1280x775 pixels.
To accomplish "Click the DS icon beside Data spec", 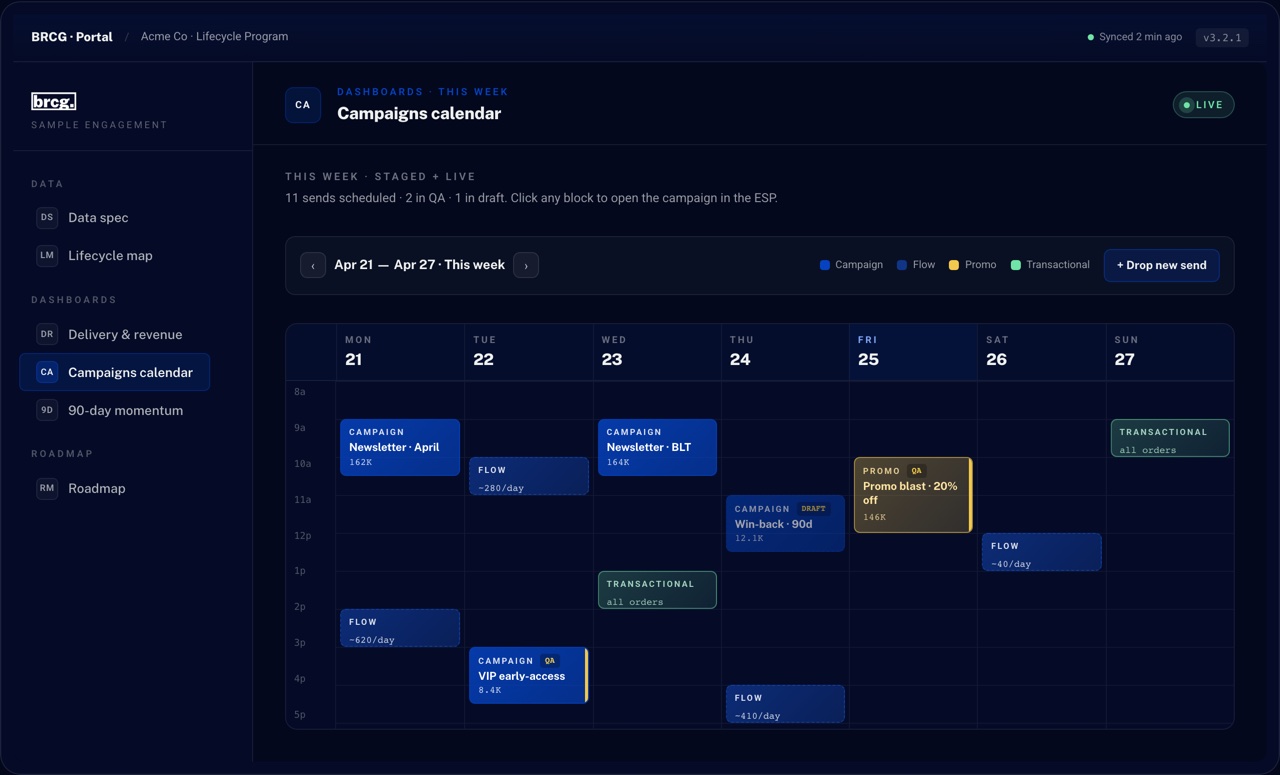I will pyautogui.click(x=47, y=217).
